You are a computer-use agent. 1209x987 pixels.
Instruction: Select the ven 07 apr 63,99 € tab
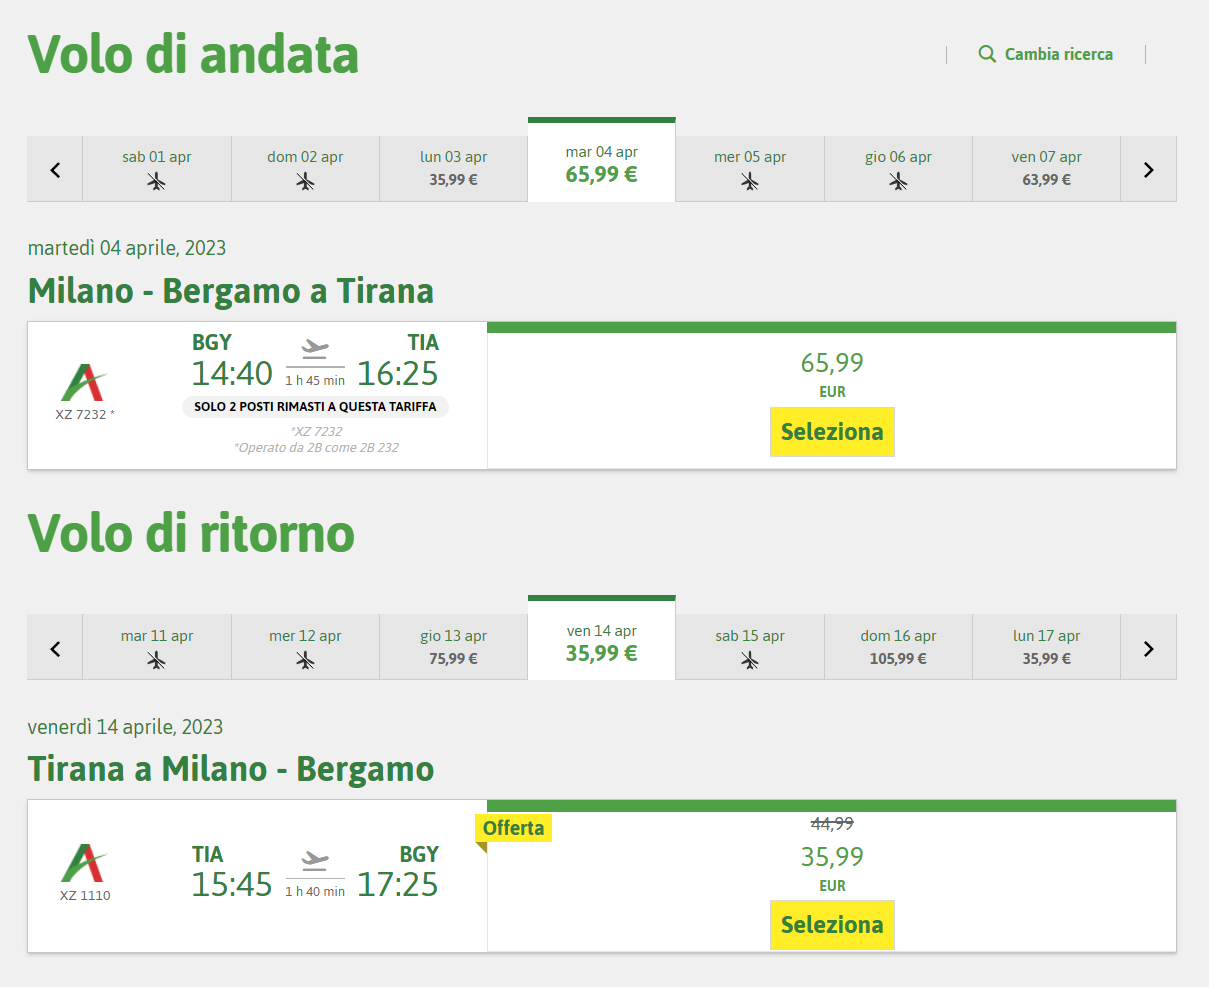pos(1047,169)
